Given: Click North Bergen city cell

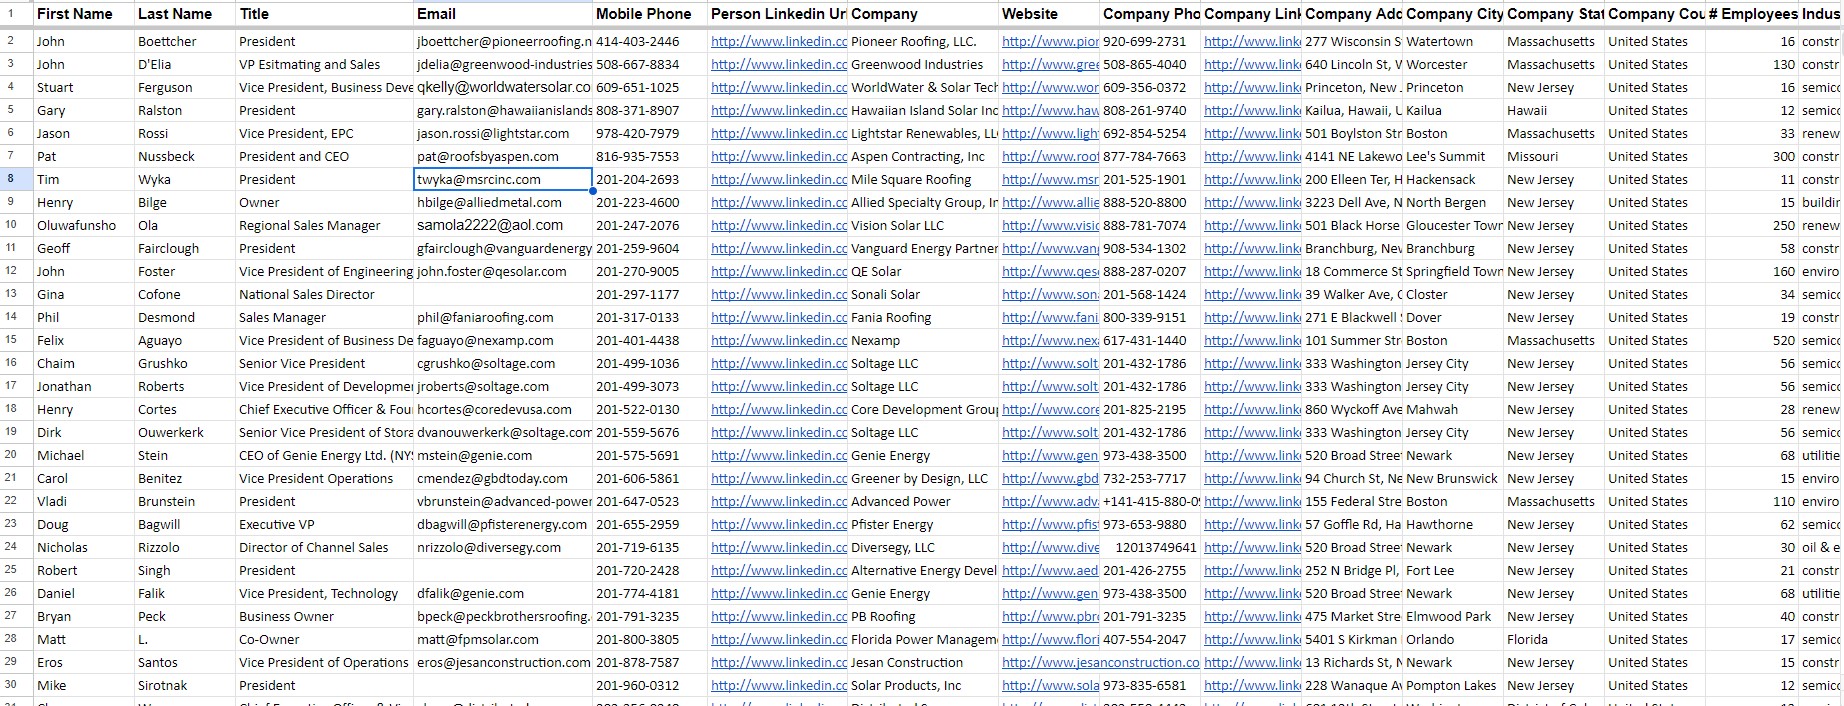Looking at the screenshot, I should [x=1453, y=202].
